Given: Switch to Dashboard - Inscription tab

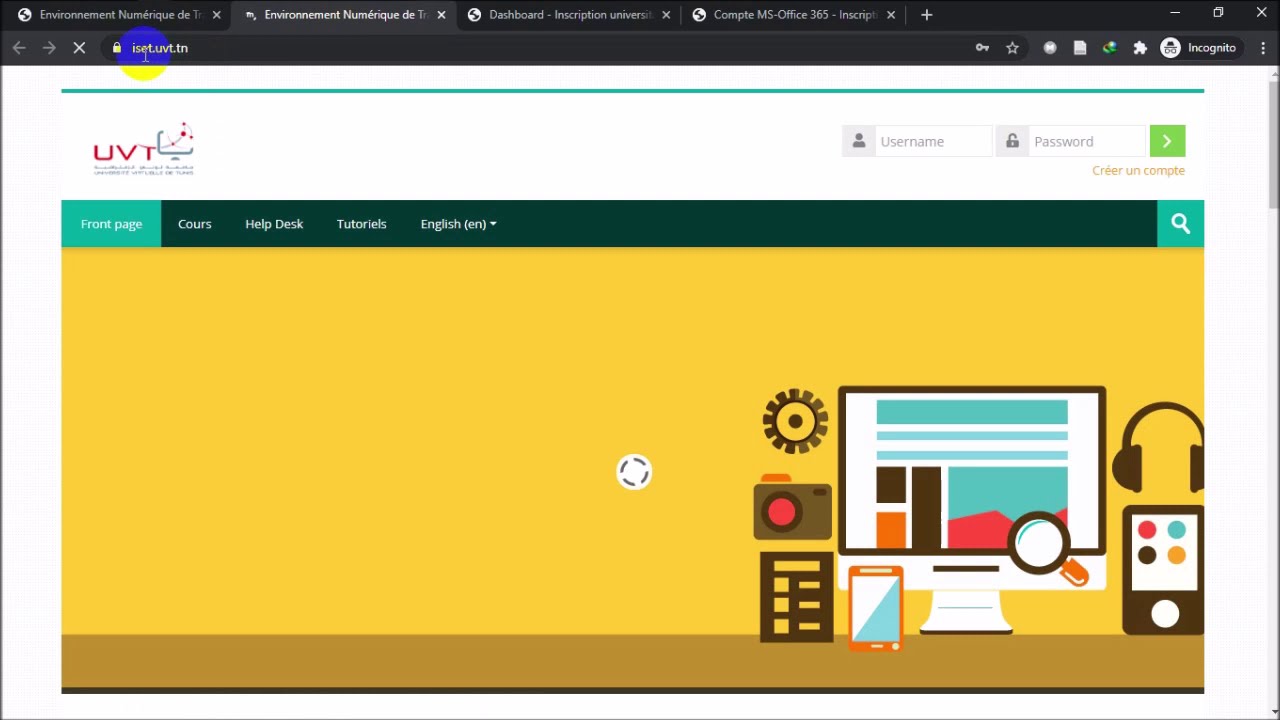Looking at the screenshot, I should (x=570, y=15).
